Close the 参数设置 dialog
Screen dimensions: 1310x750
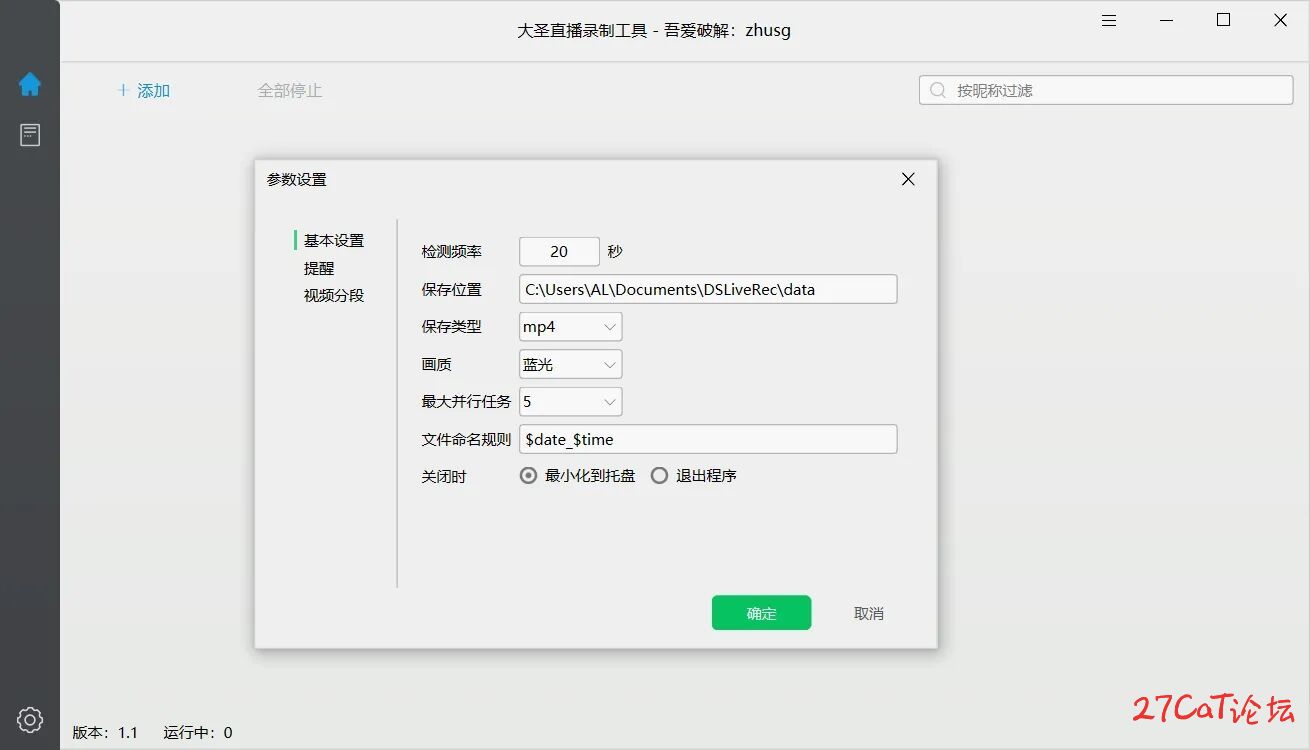[x=908, y=179]
